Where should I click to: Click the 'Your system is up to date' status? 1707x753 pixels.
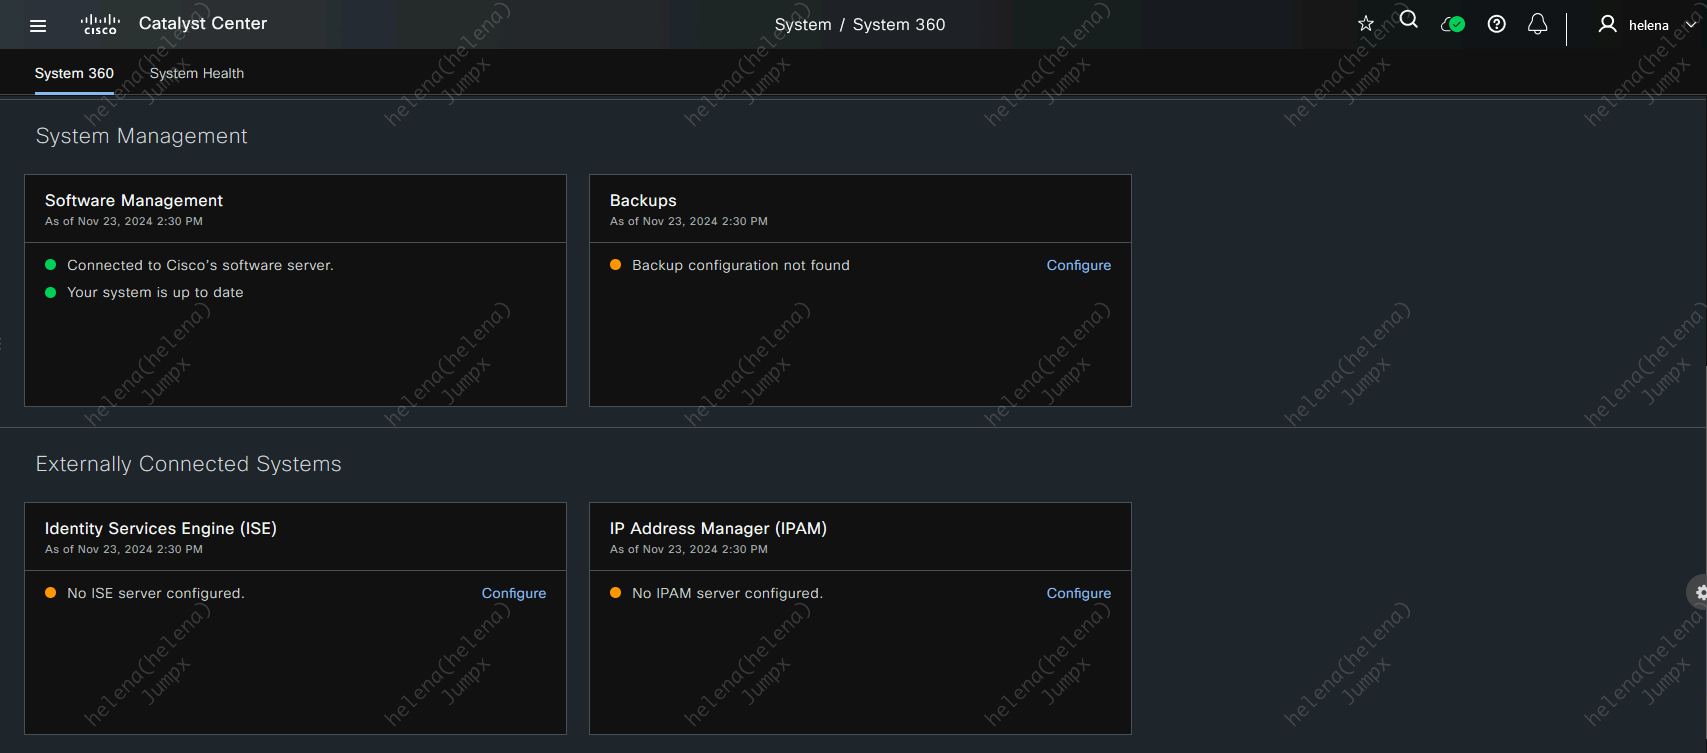tap(155, 293)
